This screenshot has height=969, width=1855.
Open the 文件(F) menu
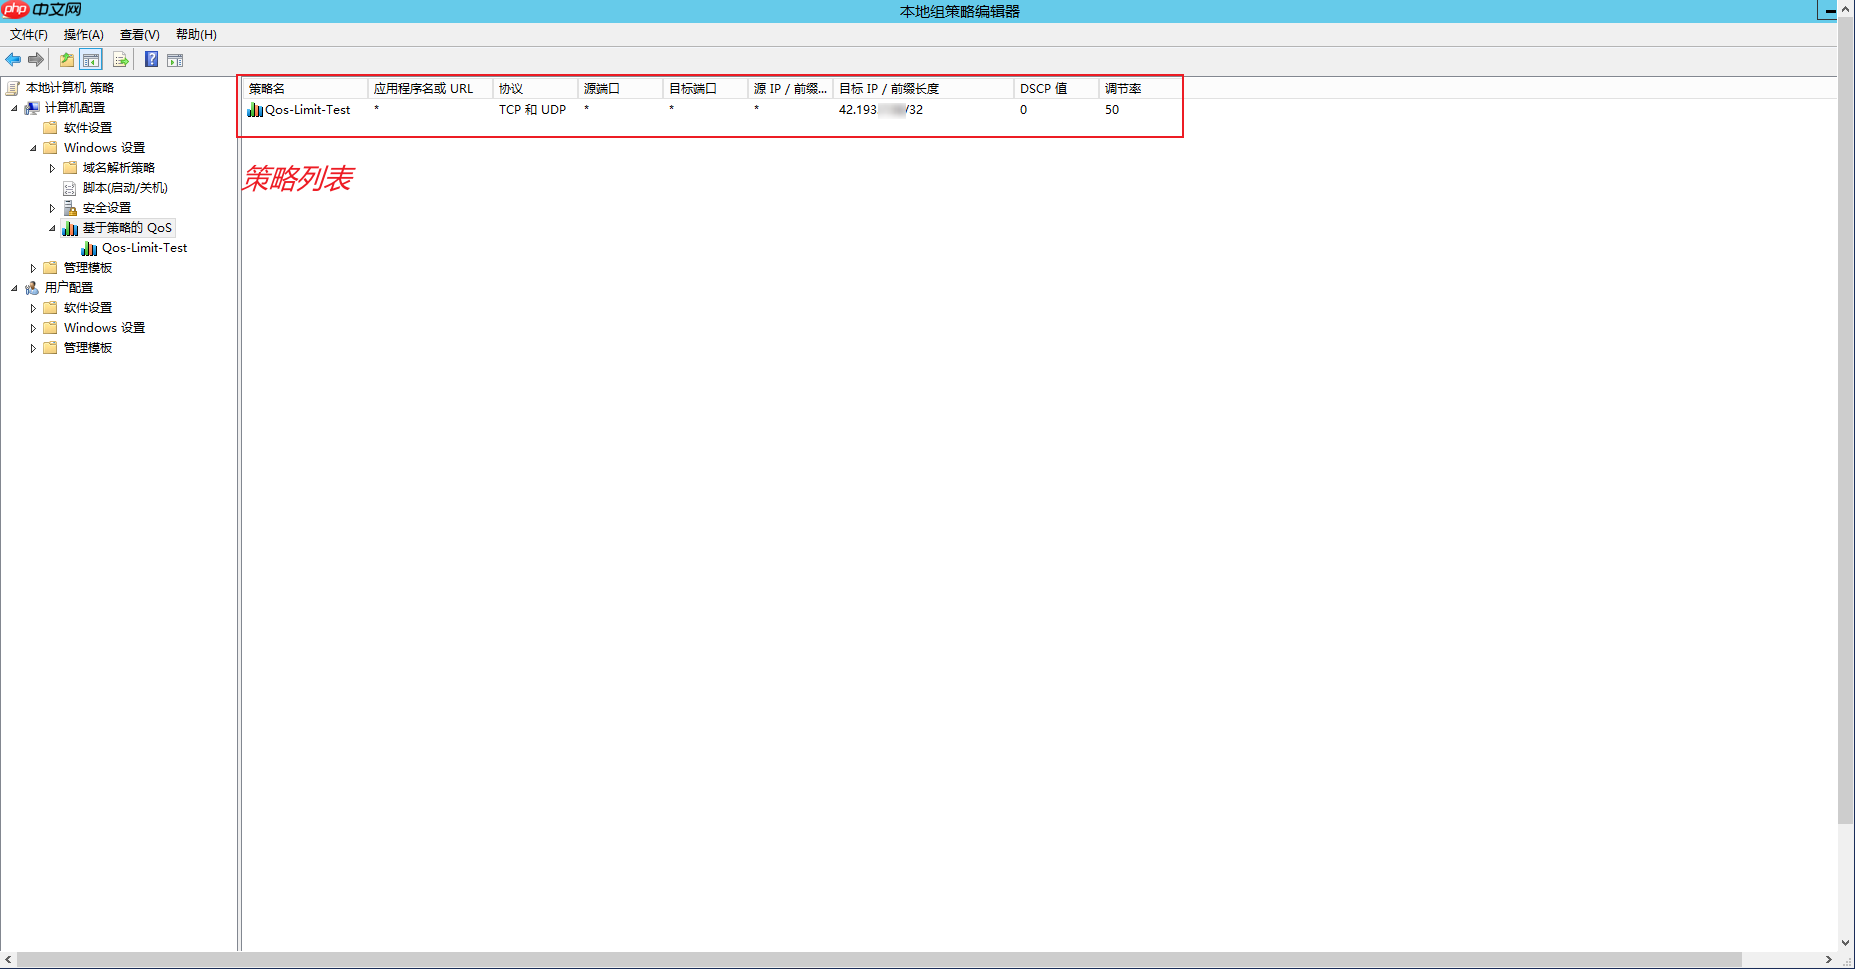click(x=30, y=34)
